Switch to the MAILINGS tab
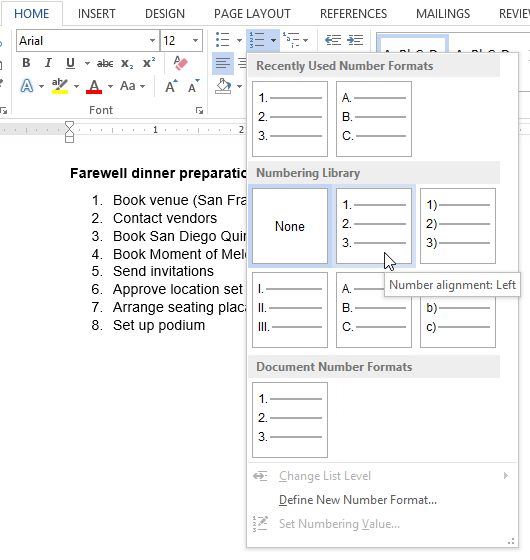 coord(443,14)
